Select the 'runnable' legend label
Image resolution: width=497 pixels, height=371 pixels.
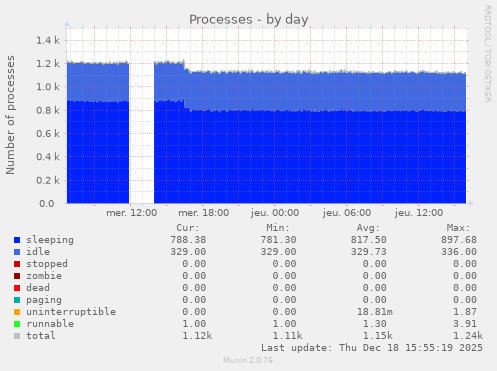(x=50, y=324)
